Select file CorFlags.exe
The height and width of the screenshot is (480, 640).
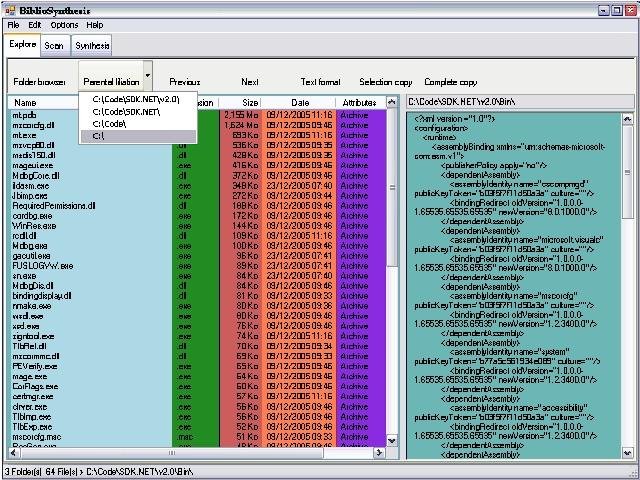coord(36,387)
